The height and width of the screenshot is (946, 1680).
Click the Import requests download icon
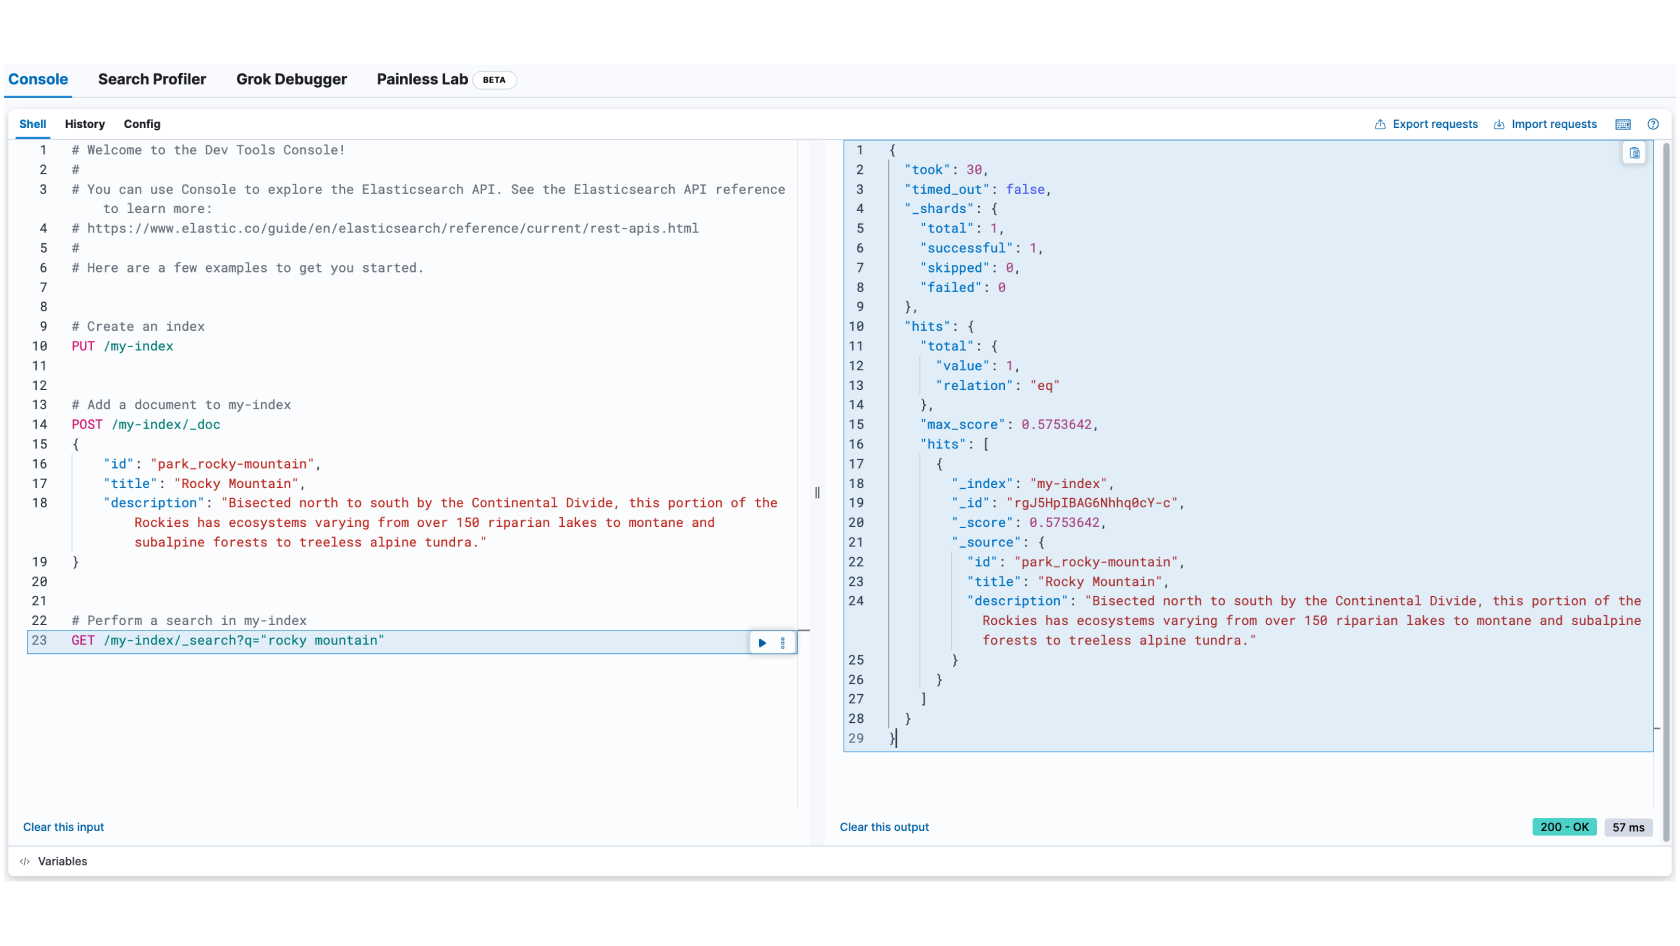[x=1499, y=125]
